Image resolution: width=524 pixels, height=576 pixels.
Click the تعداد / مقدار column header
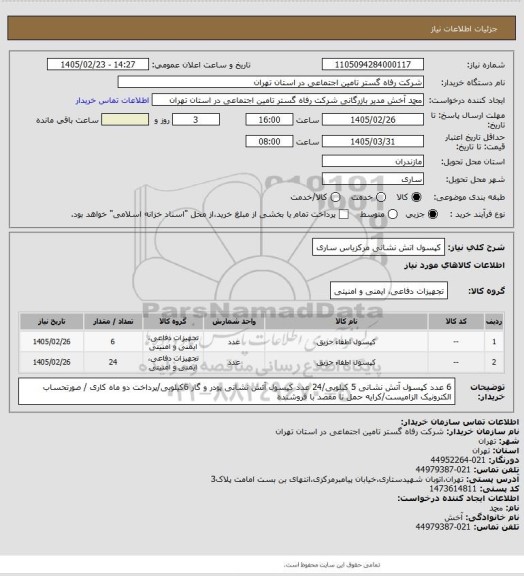click(113, 322)
